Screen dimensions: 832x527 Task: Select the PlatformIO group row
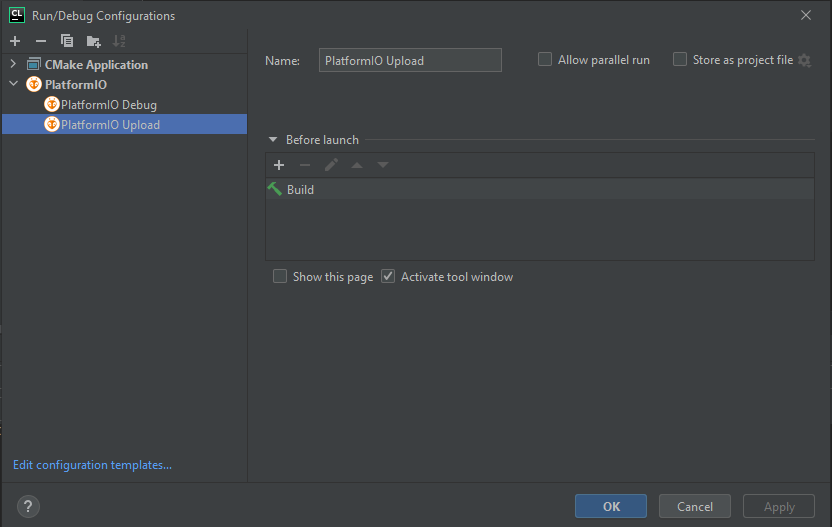124,84
